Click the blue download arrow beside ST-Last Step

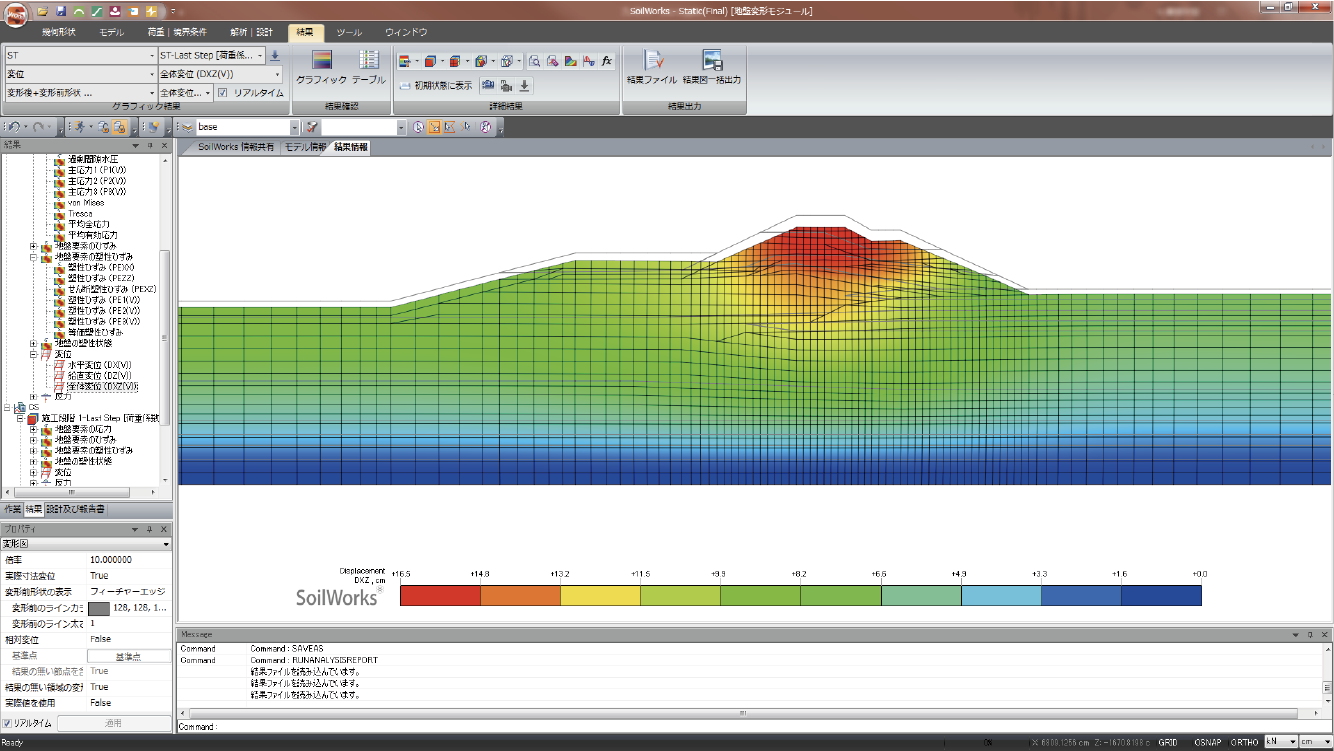(275, 56)
